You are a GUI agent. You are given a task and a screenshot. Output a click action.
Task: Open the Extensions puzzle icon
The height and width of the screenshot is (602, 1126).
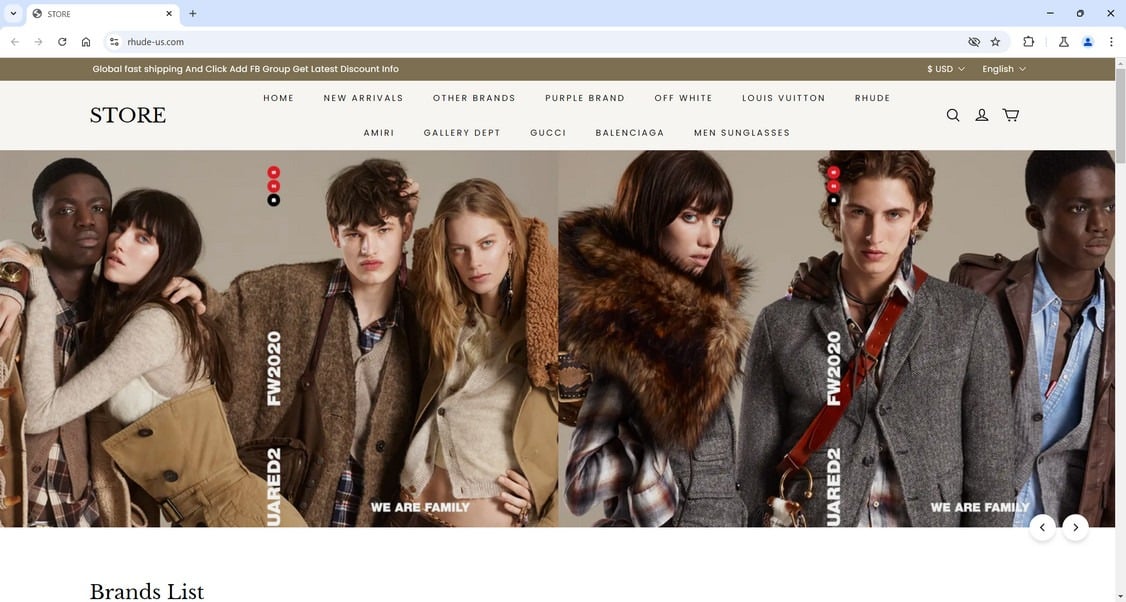tap(1028, 42)
